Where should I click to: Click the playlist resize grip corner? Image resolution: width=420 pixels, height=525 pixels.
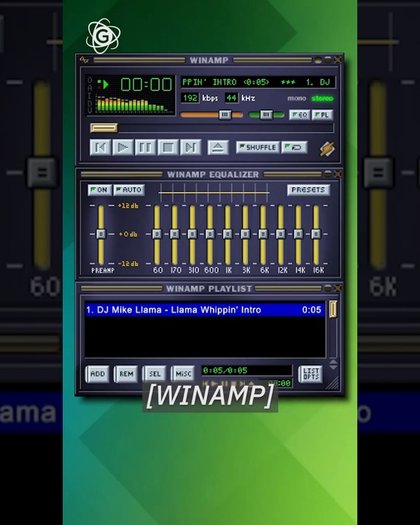tap(333, 384)
